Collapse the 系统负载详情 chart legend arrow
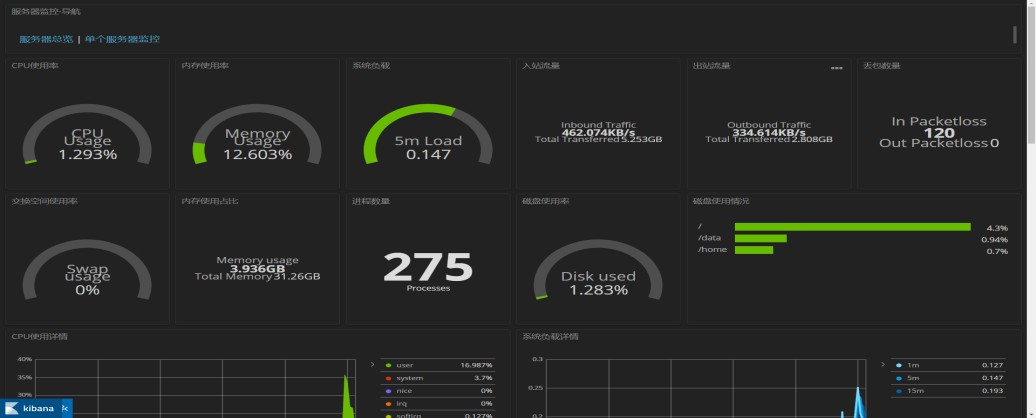 point(883,365)
